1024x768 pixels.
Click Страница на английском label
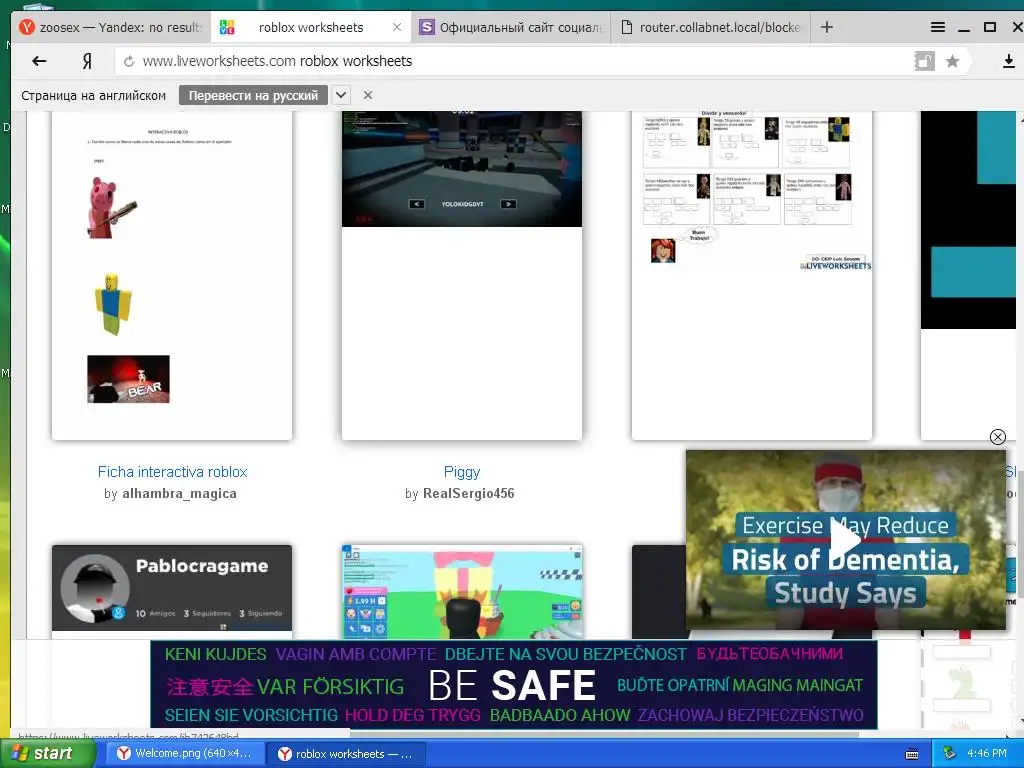[93, 95]
